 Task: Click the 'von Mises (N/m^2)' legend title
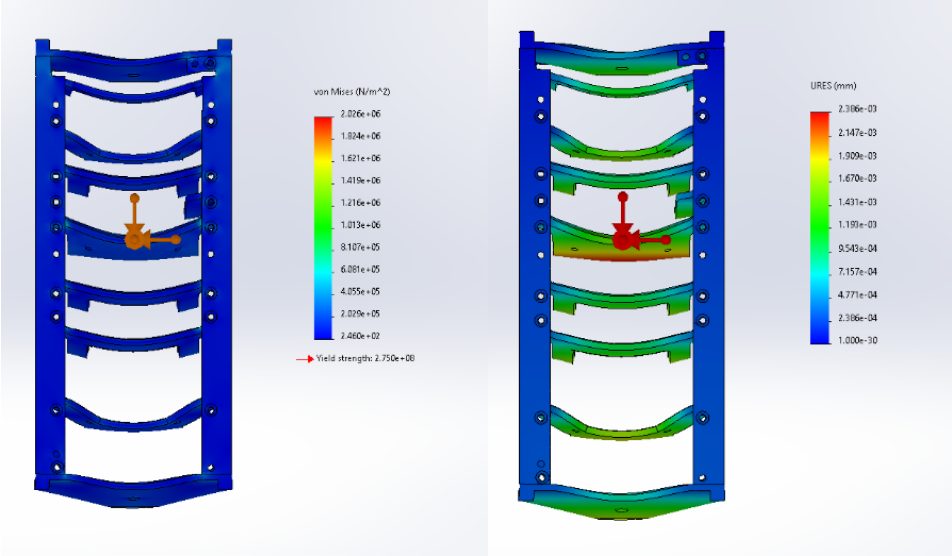pyautogui.click(x=352, y=92)
